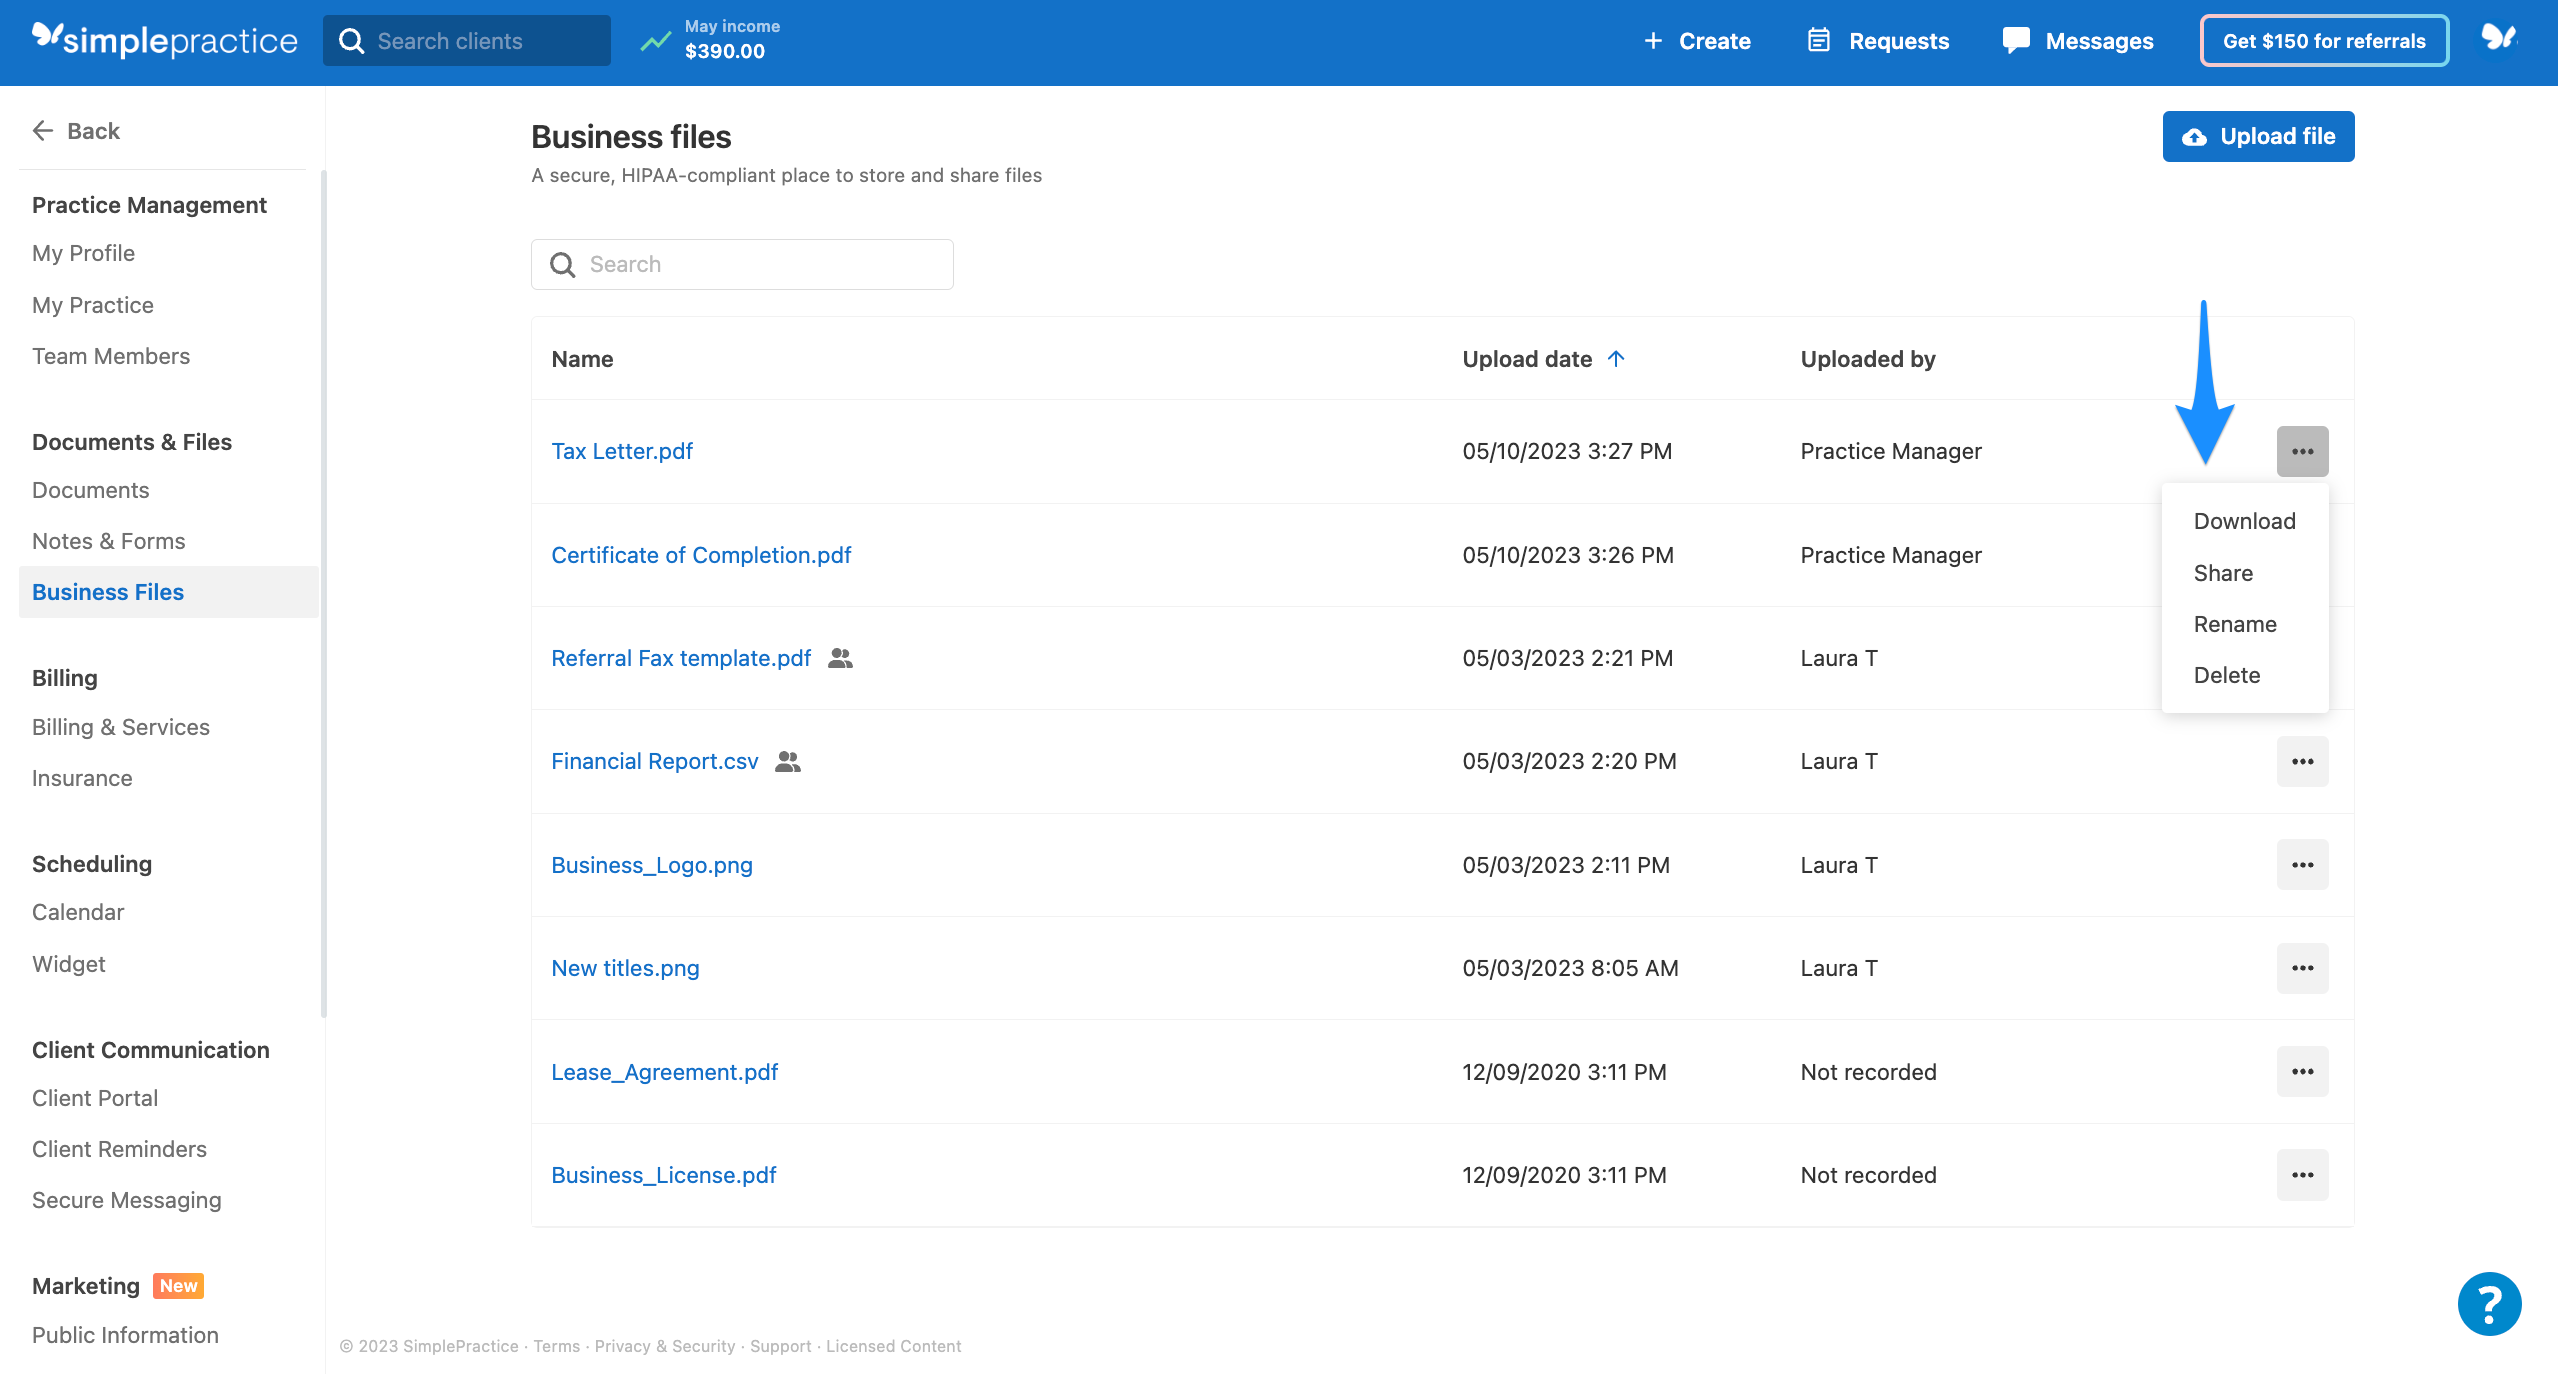
Task: Open Billing & Services in sidebar
Action: pos(121,727)
